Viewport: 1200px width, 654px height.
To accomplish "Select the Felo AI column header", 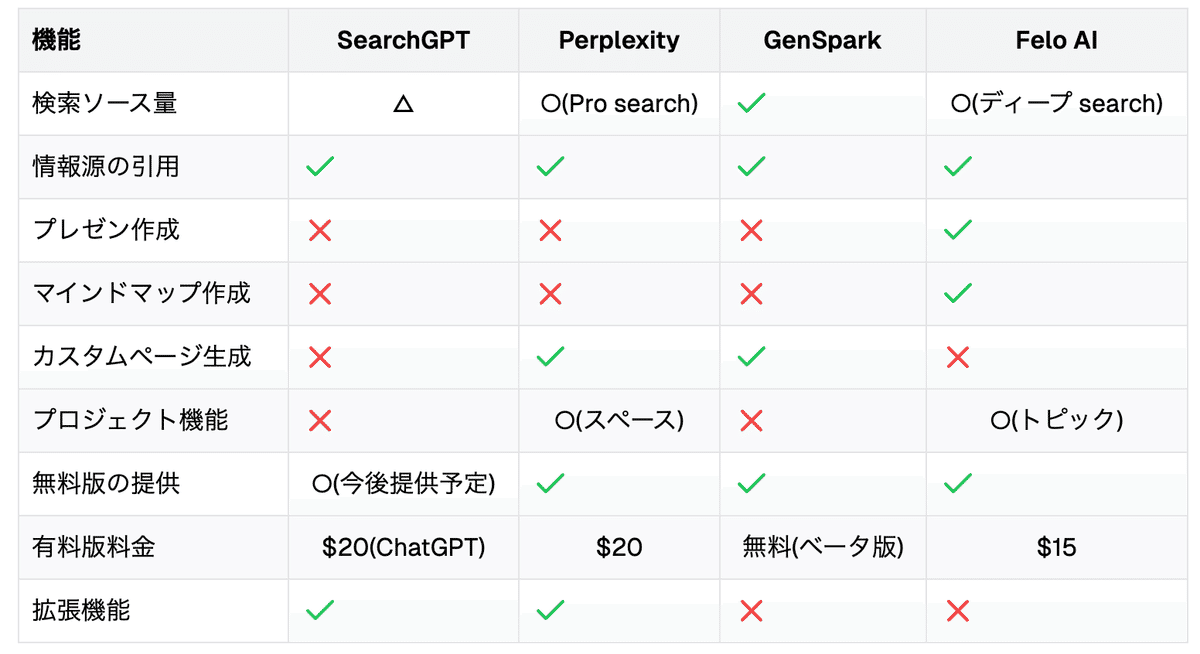I will 1056,41.
